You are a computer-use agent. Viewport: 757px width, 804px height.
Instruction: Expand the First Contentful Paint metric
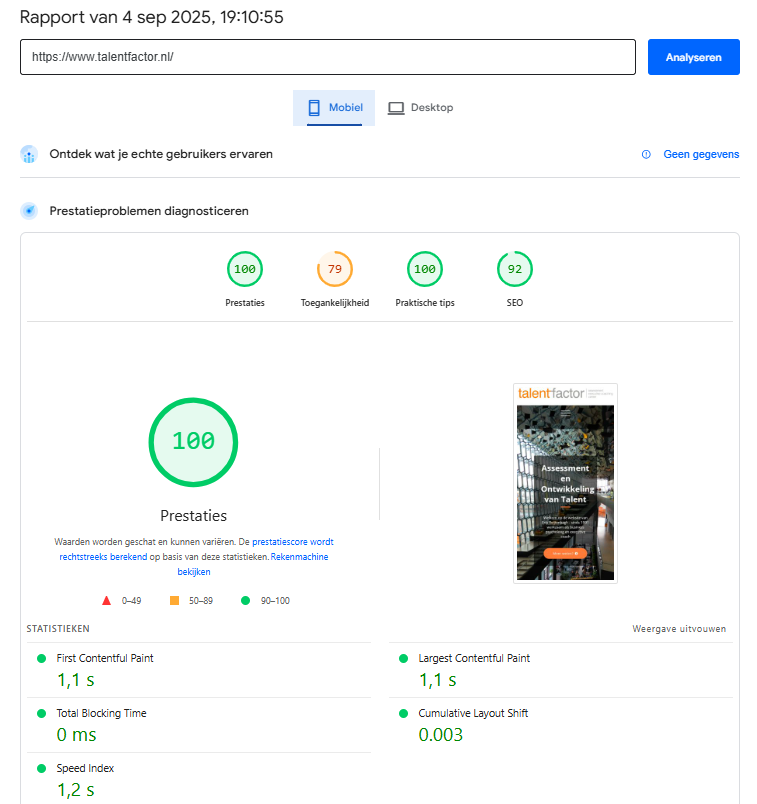click(x=105, y=658)
